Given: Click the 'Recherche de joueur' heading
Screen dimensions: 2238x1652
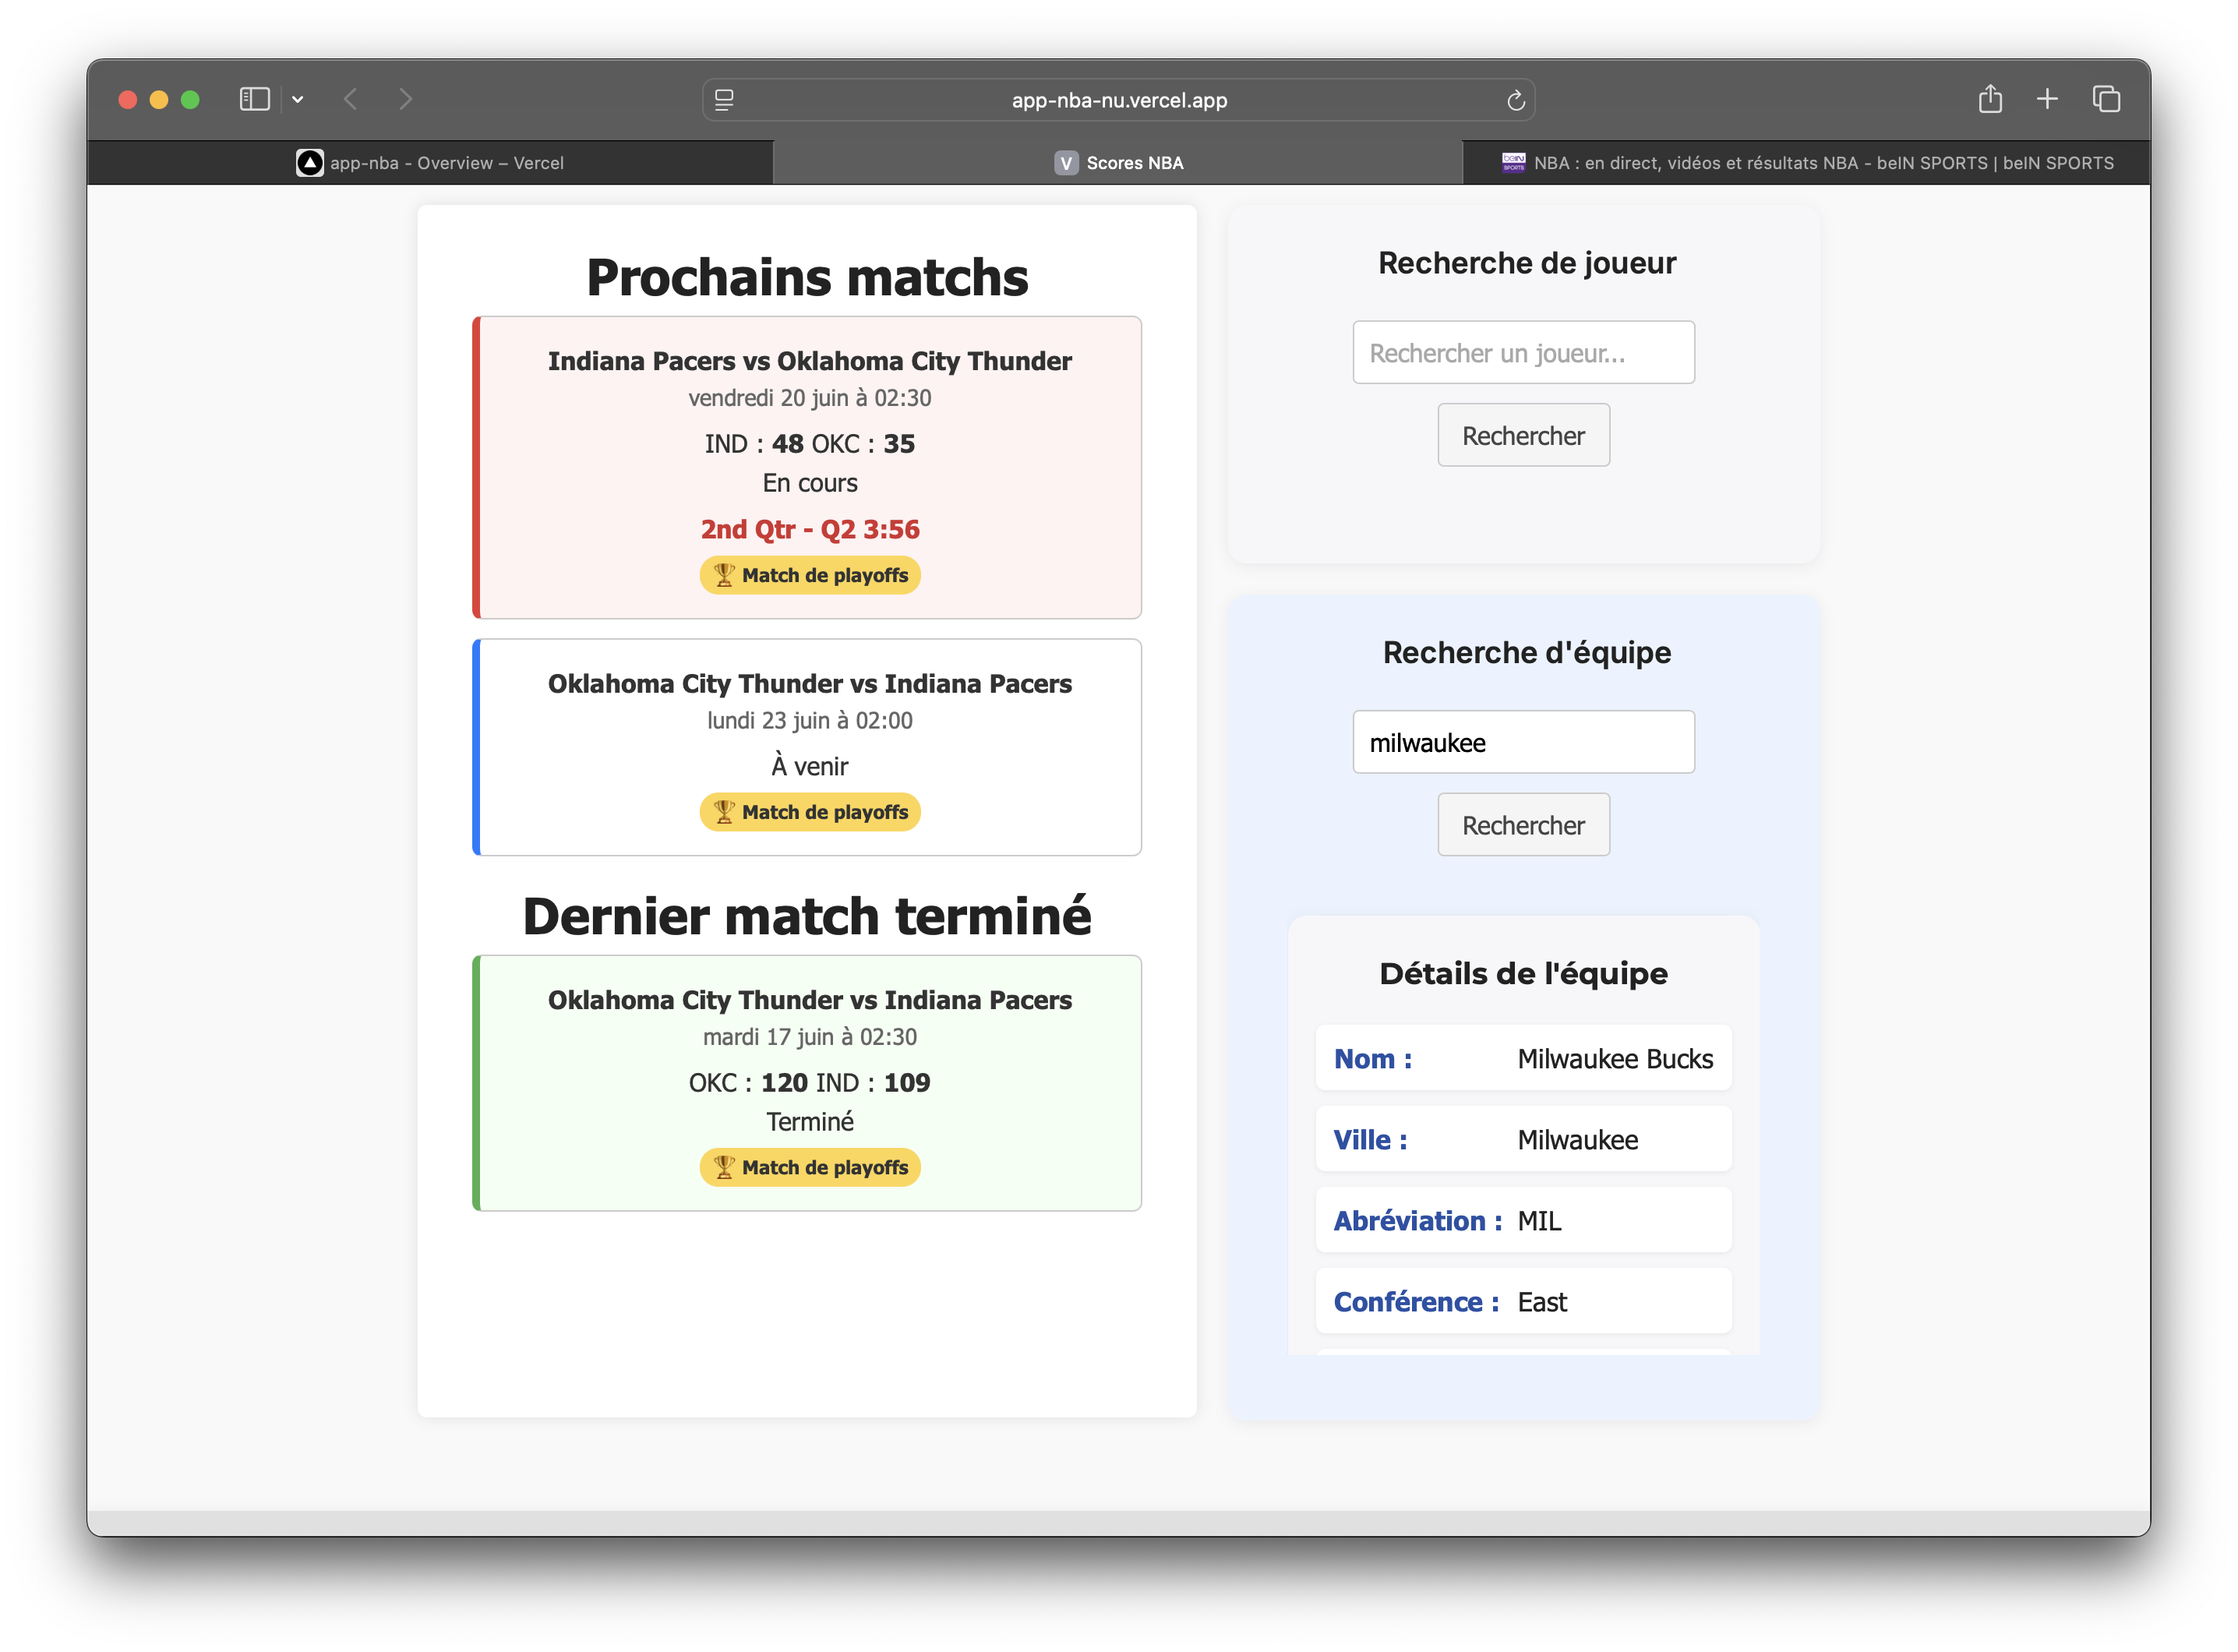Looking at the screenshot, I should [1527, 262].
